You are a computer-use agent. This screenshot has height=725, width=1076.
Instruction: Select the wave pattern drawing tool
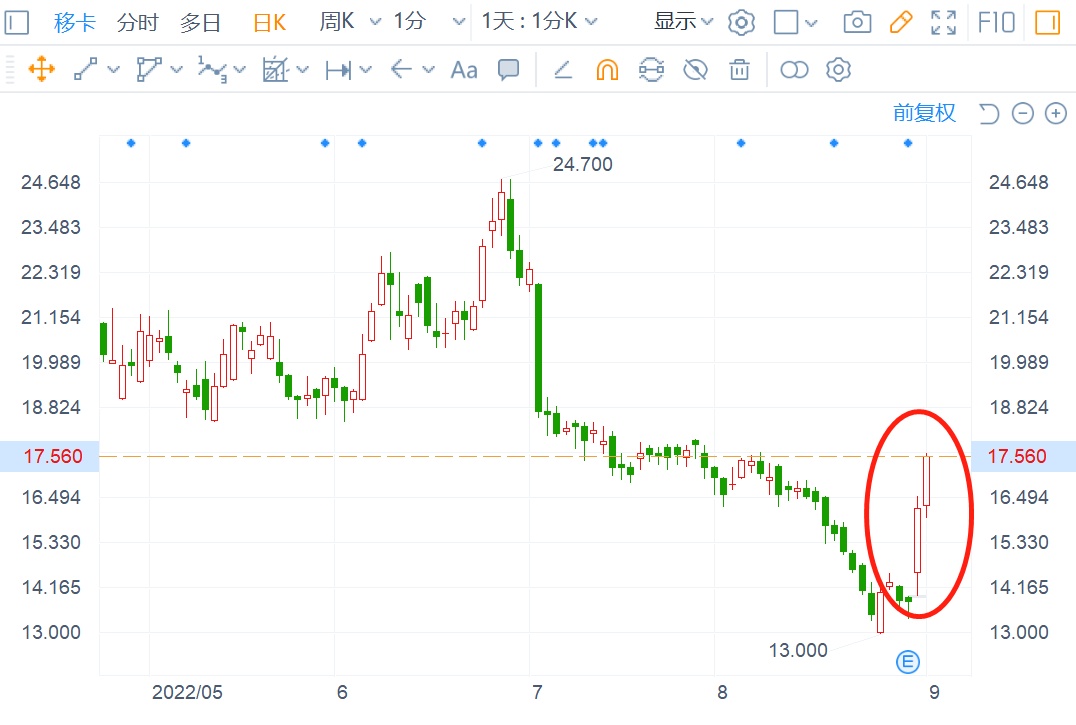(x=212, y=70)
